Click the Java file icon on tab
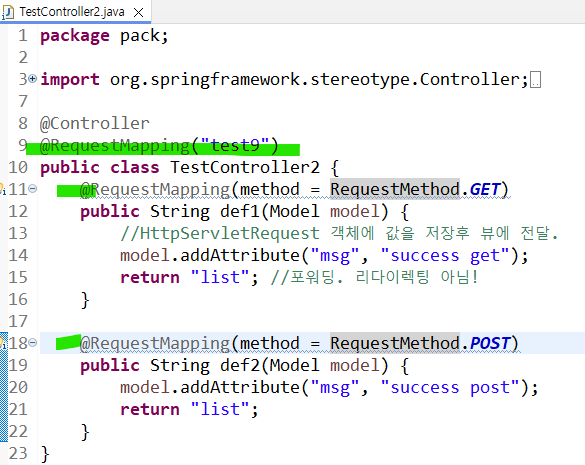The height and width of the screenshot is (465, 585). (7, 12)
